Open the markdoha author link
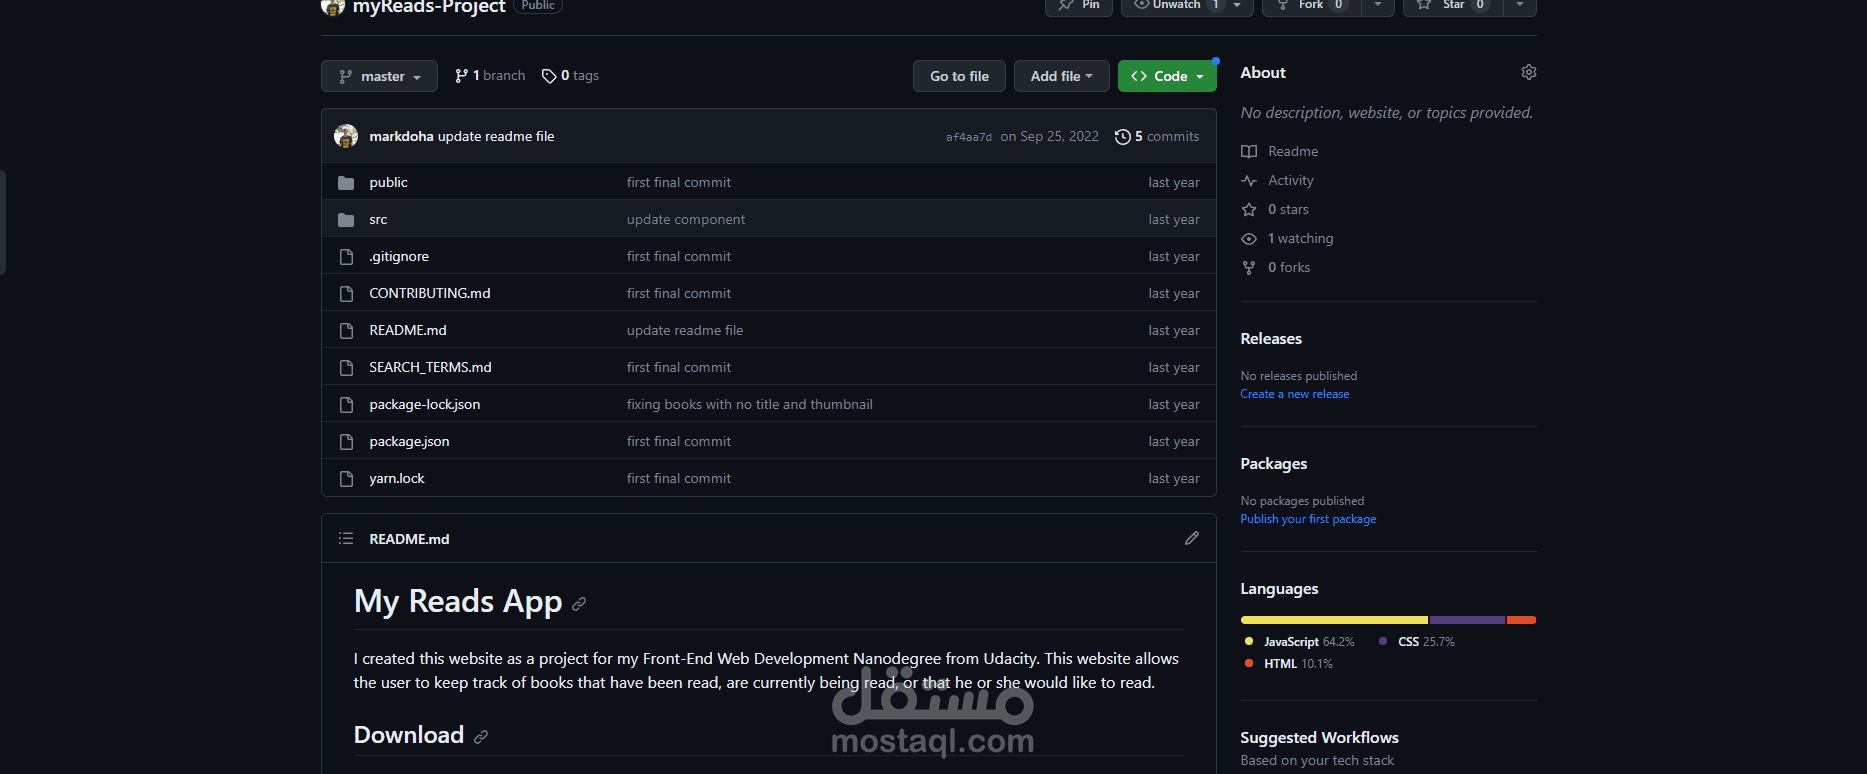The image size is (1867, 774). tap(401, 137)
